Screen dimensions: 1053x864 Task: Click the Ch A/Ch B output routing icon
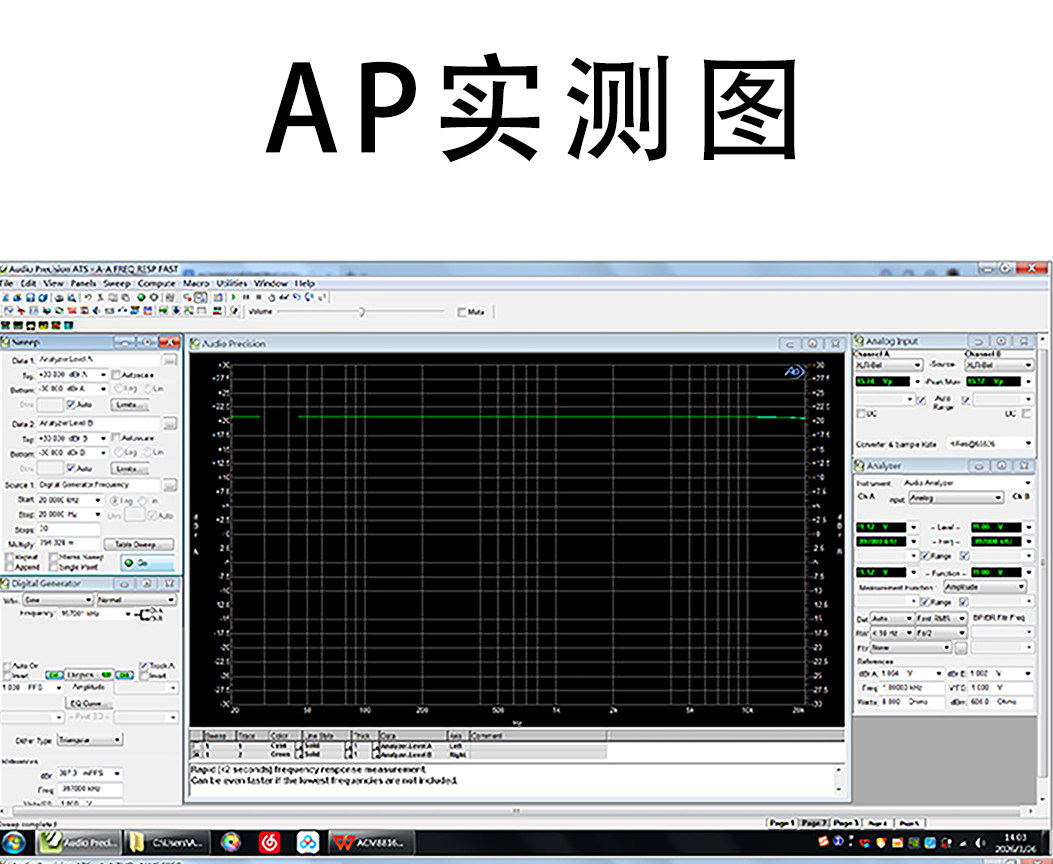pyautogui.click(x=148, y=614)
